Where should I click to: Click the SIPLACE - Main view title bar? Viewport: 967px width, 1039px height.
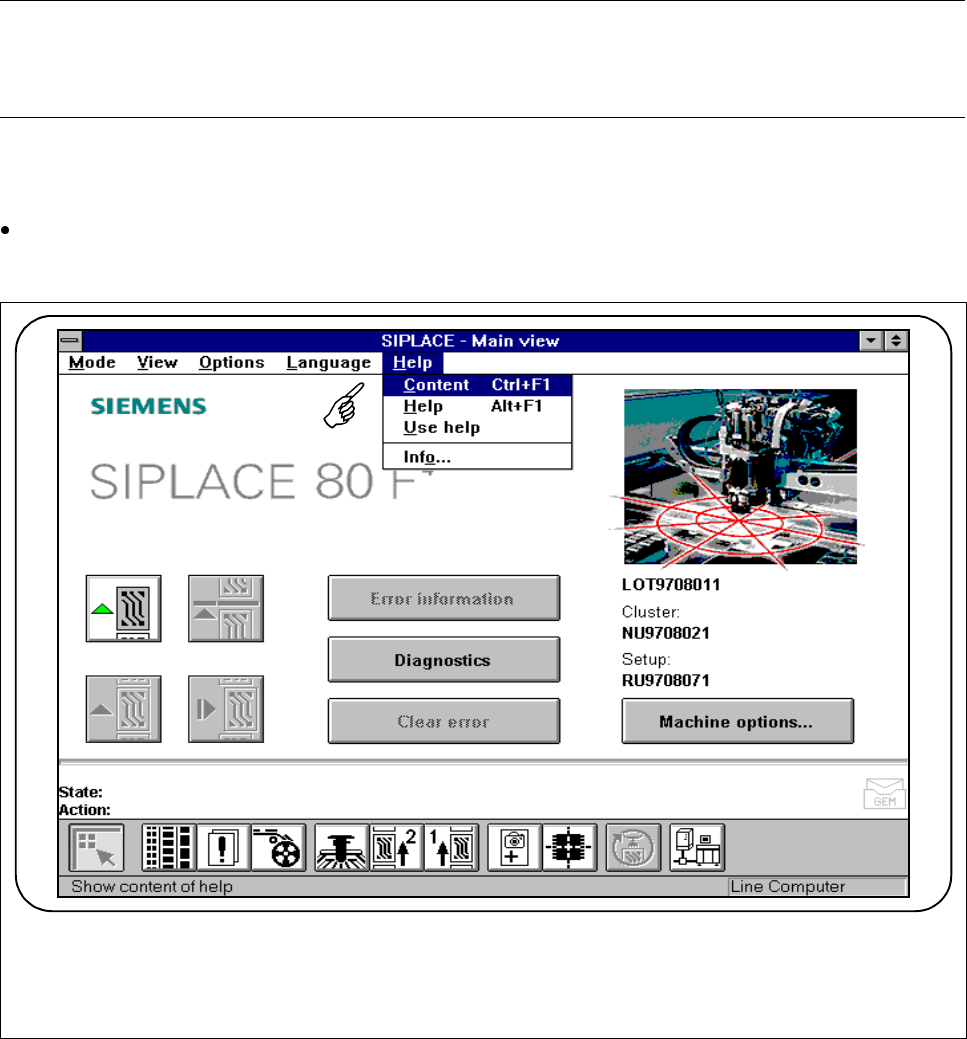pyautogui.click(x=470, y=341)
